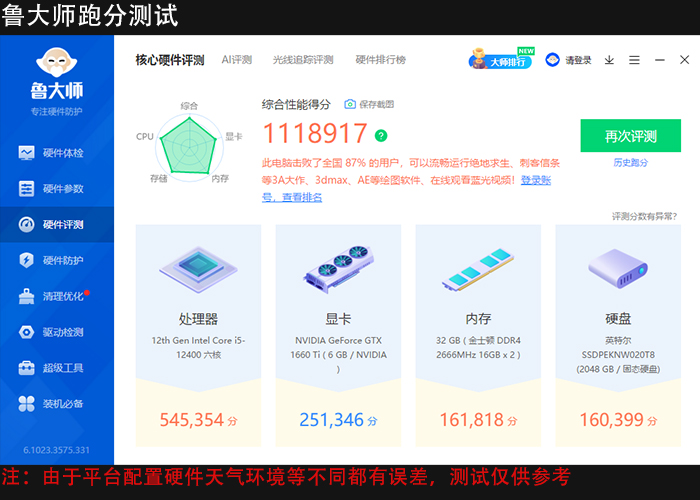Switch to 核心硬件评测 tab
This screenshot has height=500, width=700.
coord(170,60)
